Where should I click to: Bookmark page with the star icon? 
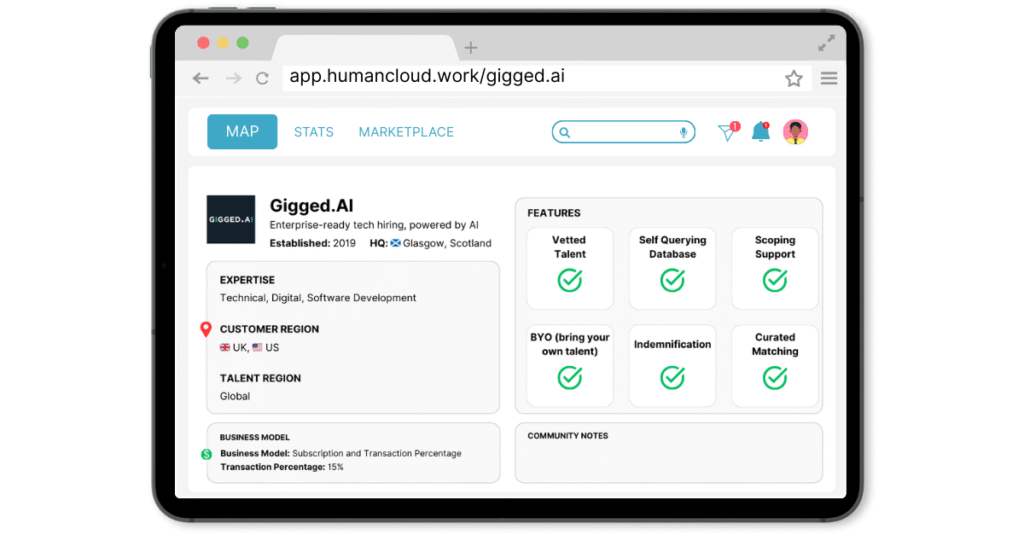793,78
